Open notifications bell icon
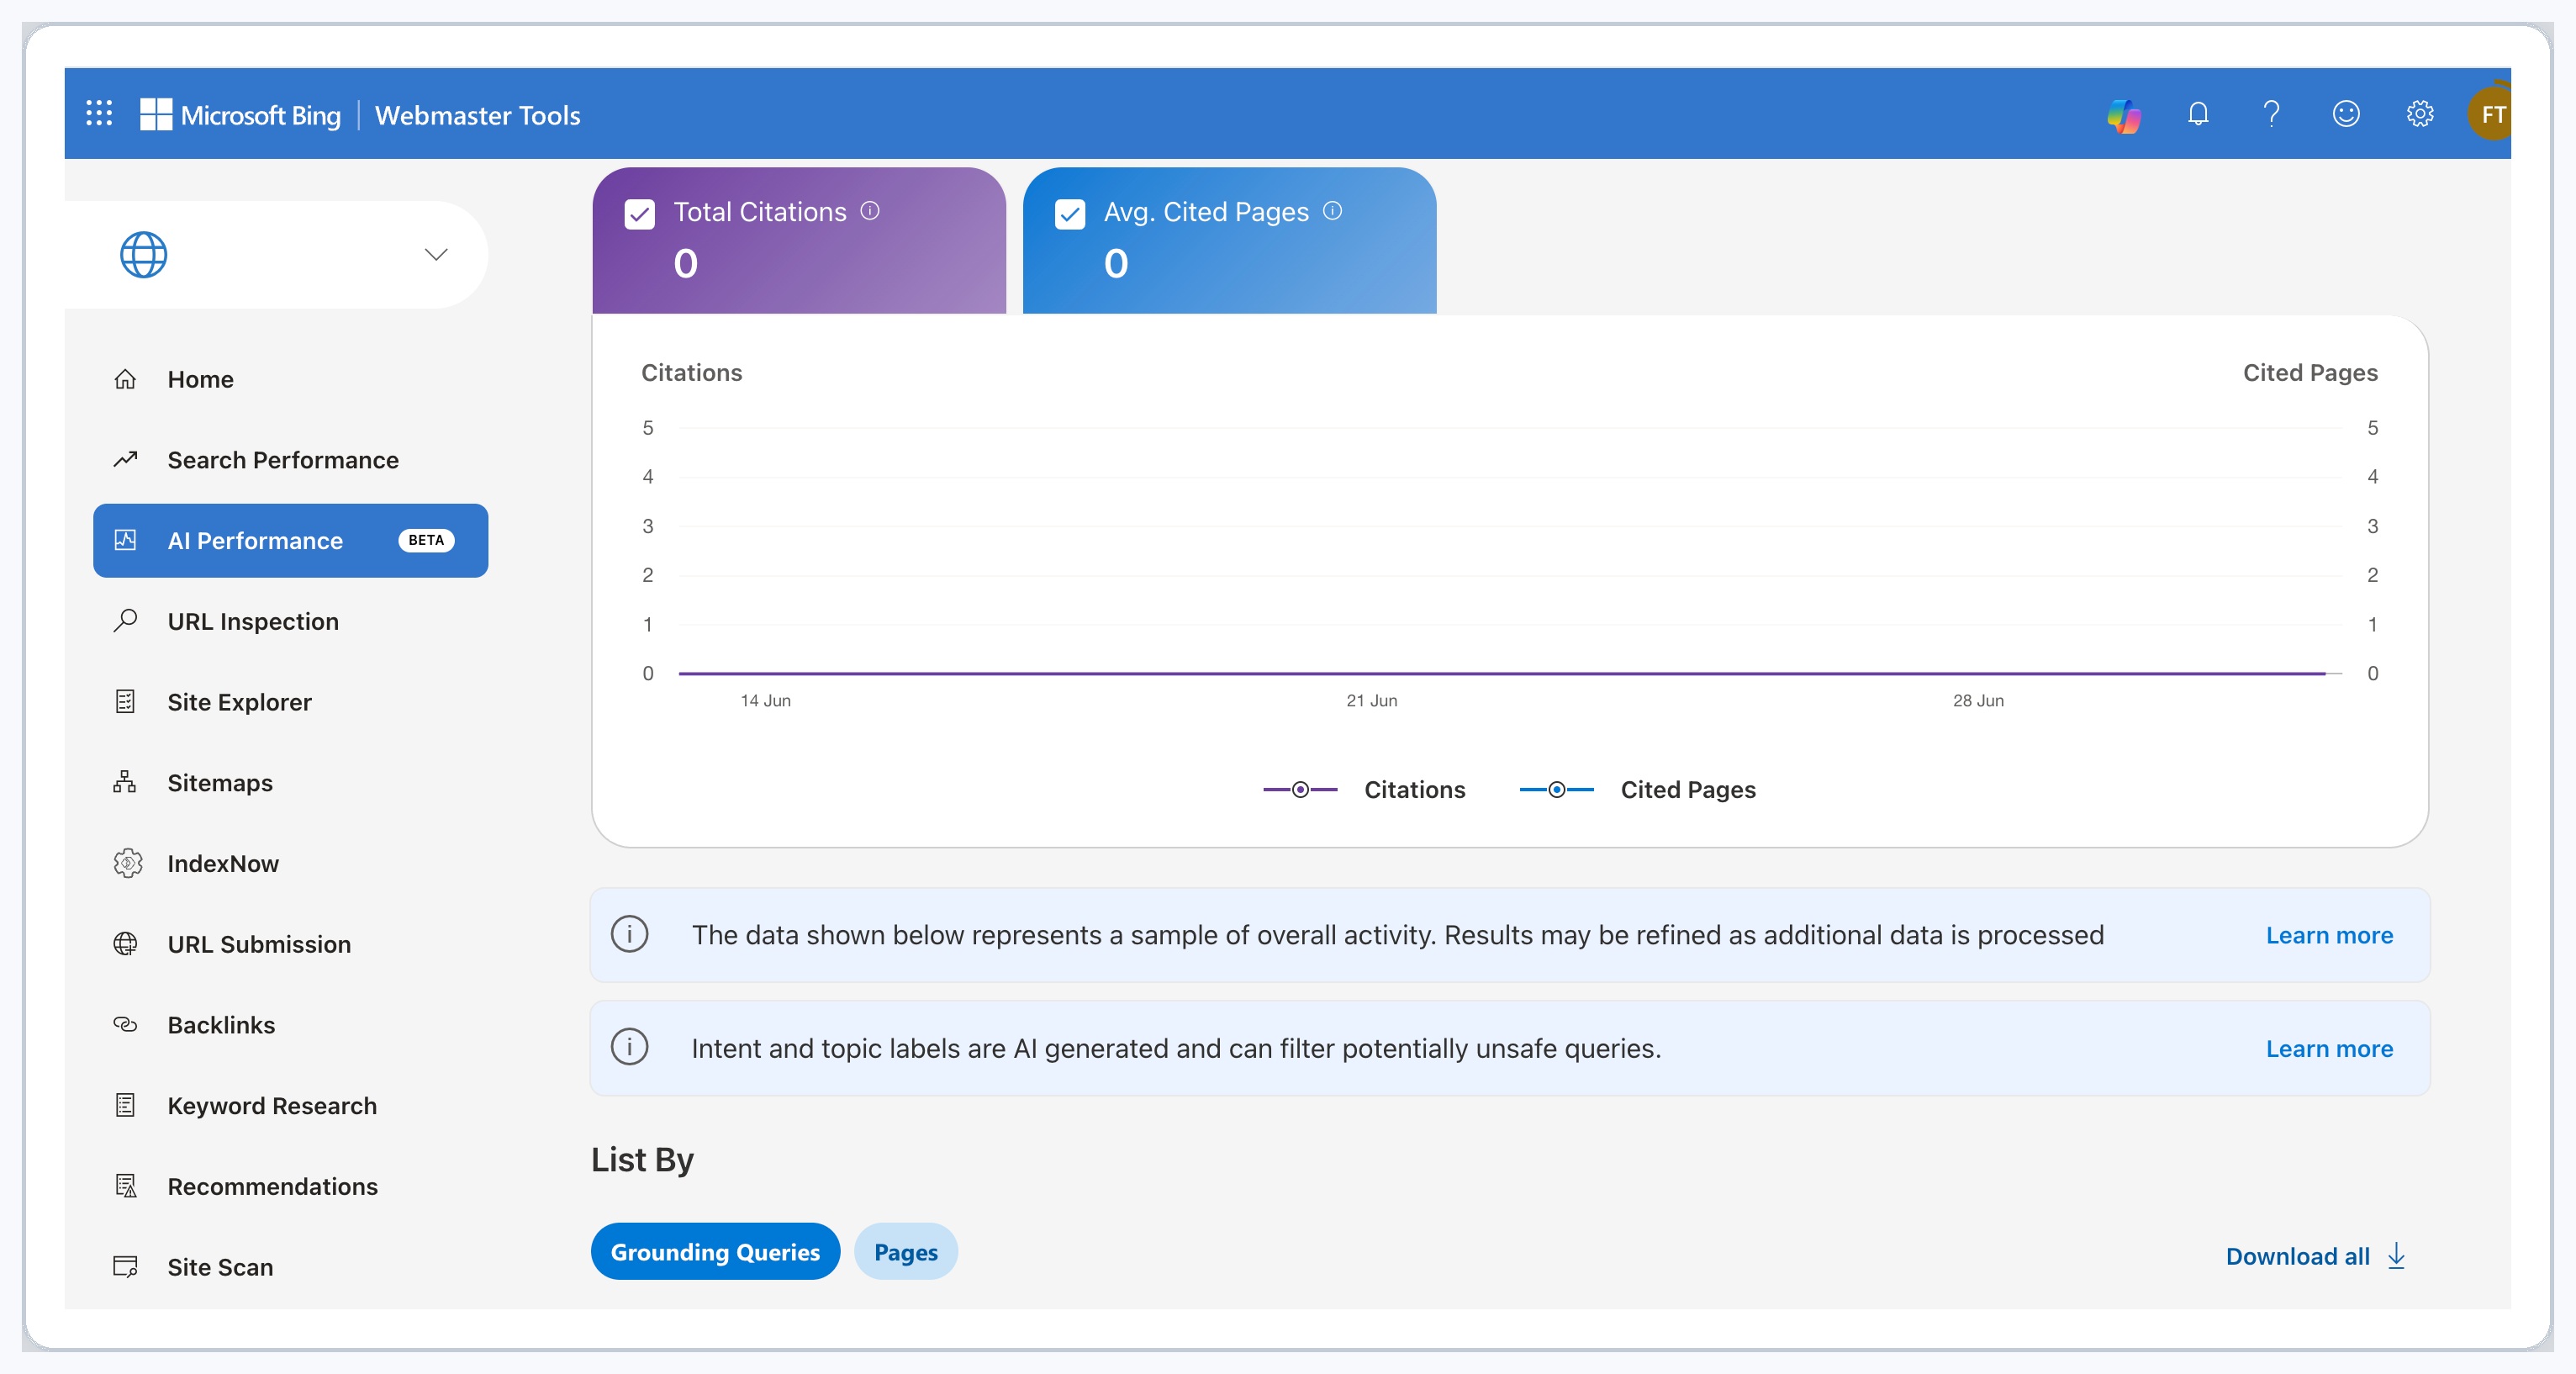Image resolution: width=2576 pixels, height=1374 pixels. (x=2198, y=114)
